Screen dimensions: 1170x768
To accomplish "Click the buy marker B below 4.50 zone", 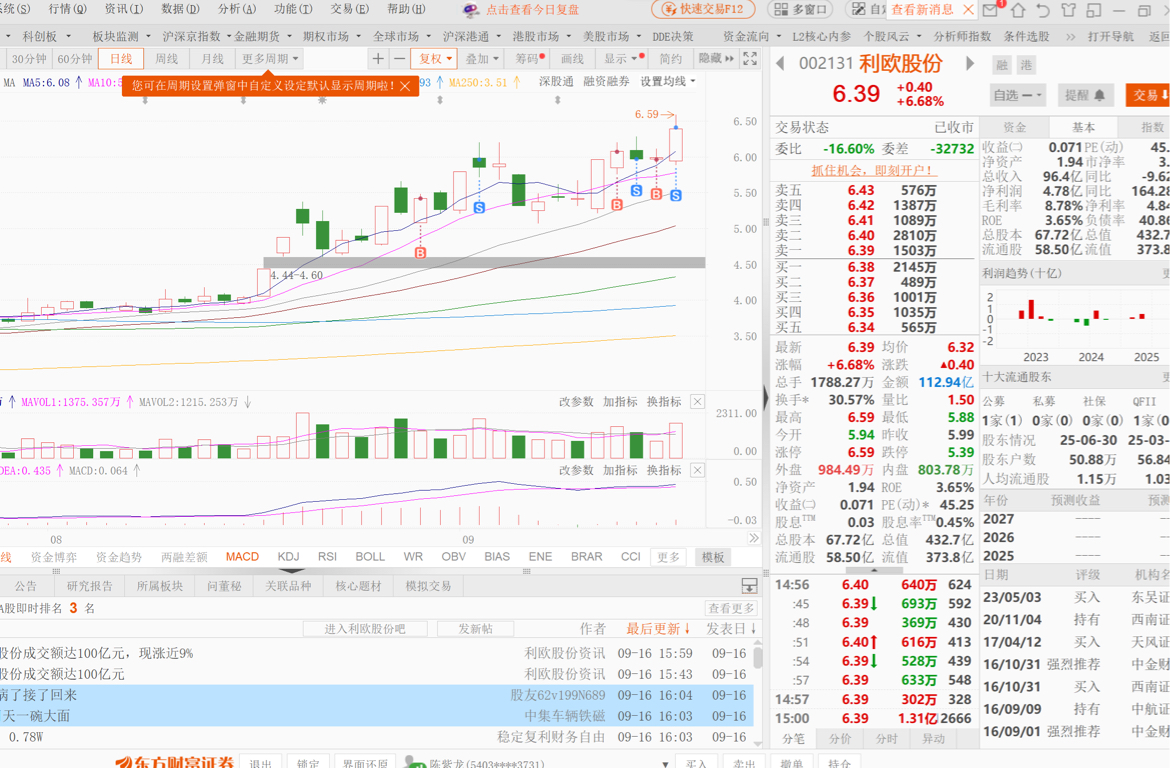I will pyautogui.click(x=420, y=253).
